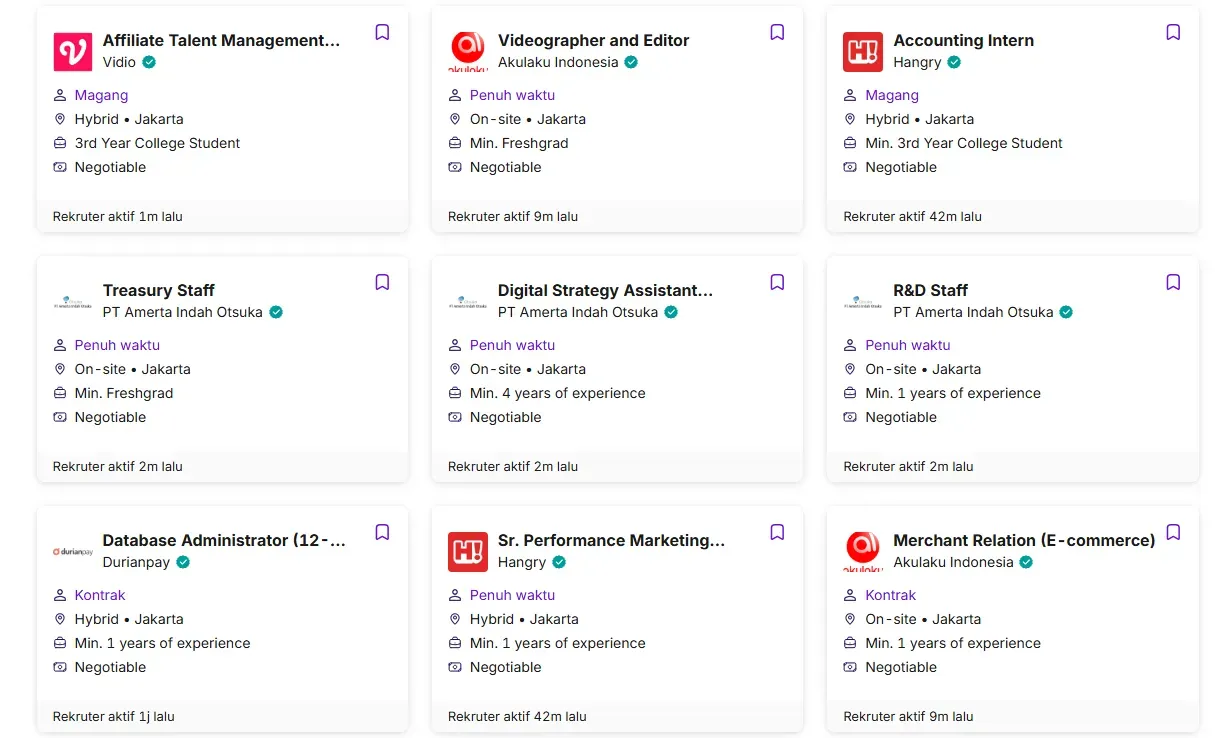This screenshot has width=1215, height=738.
Task: Bookmark the Merchant Relation (E-commerce) job
Action: [1173, 533]
